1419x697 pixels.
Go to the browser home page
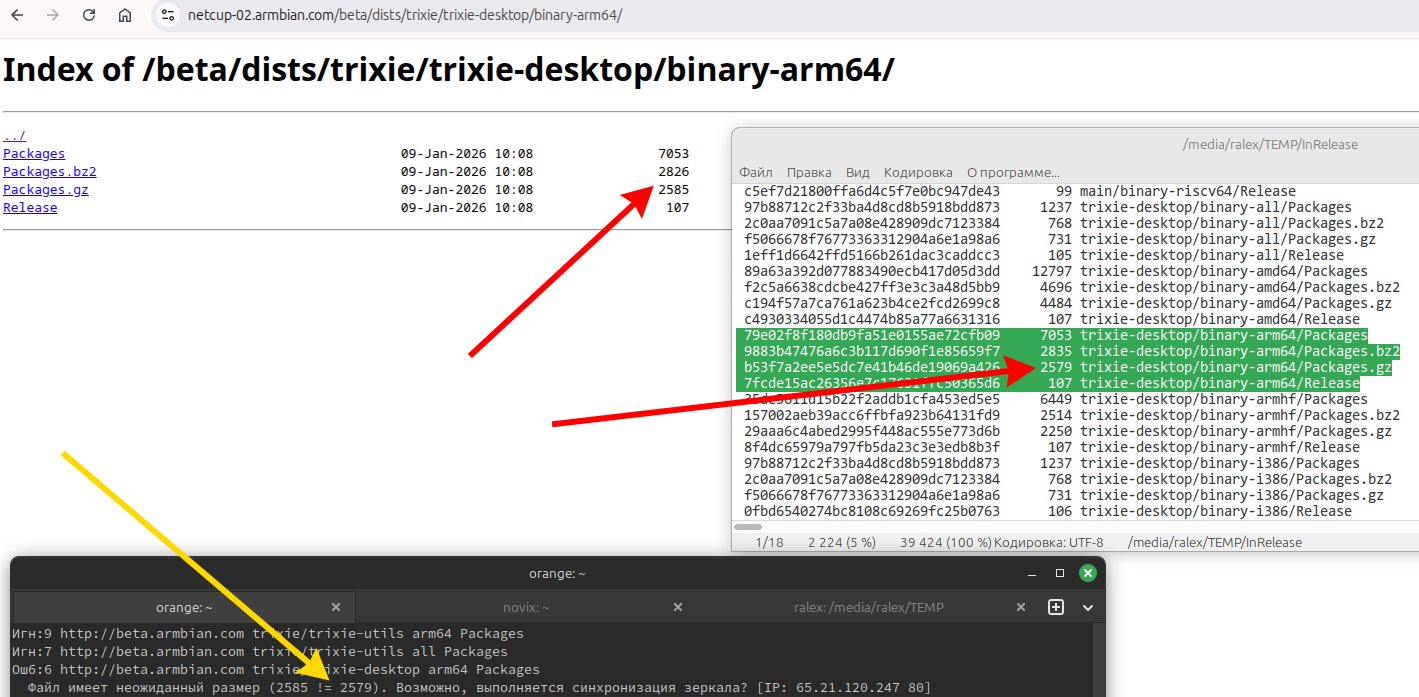pyautogui.click(x=125, y=16)
